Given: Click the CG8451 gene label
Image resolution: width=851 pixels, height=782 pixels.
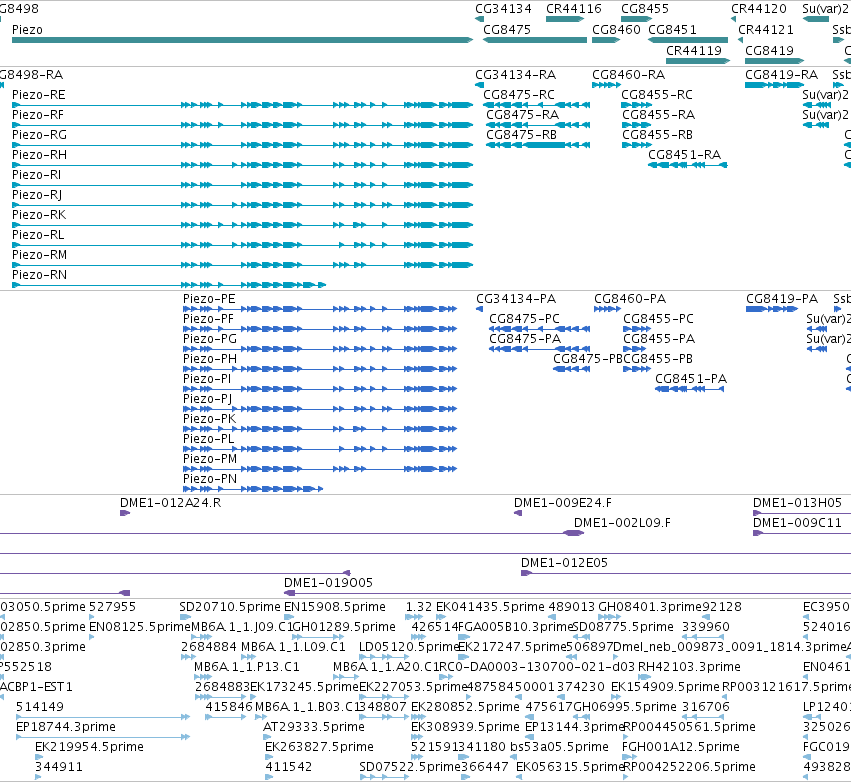Looking at the screenshot, I should coord(672,30).
